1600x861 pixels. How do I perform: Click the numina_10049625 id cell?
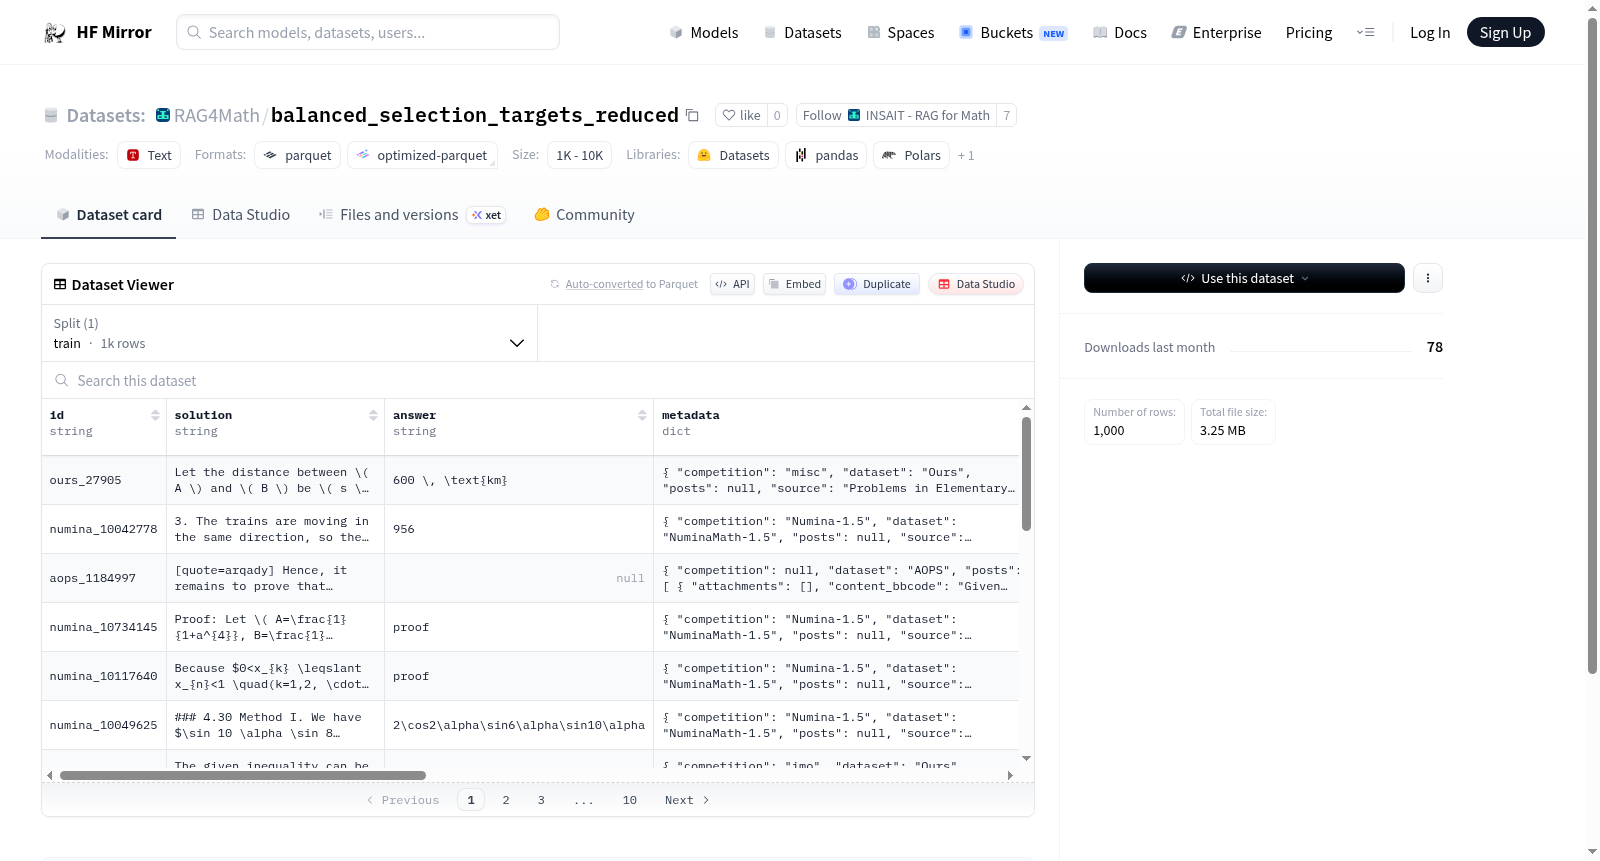coord(104,725)
